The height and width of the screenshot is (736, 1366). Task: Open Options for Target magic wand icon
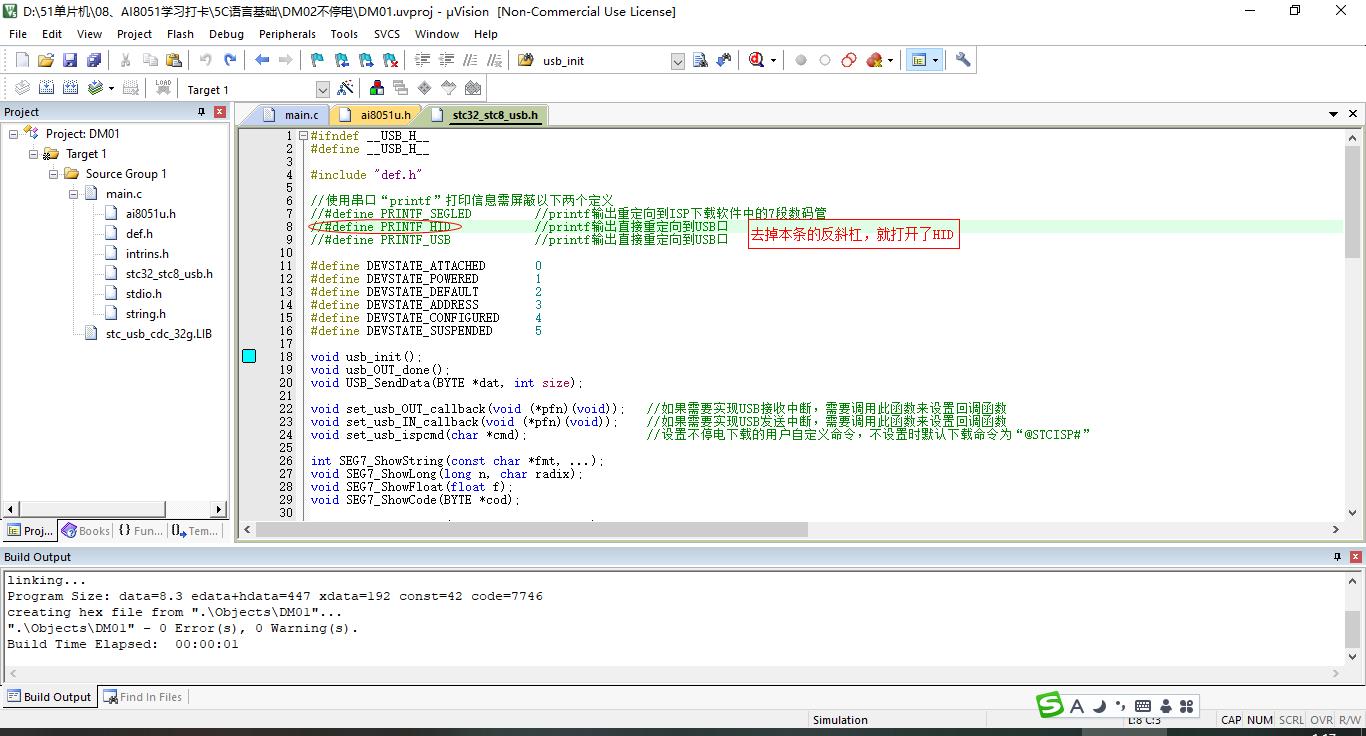[345, 89]
